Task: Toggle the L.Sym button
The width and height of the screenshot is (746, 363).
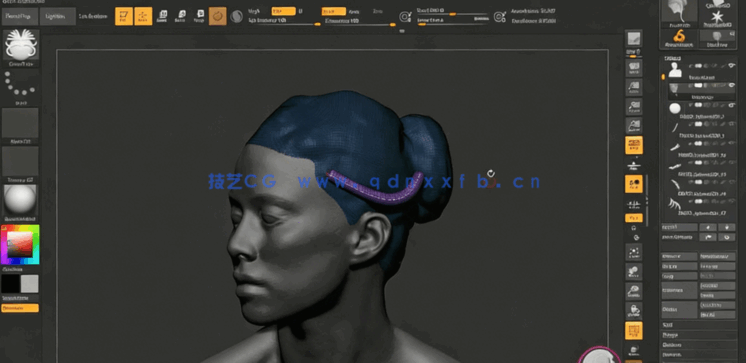Action: (x=634, y=205)
